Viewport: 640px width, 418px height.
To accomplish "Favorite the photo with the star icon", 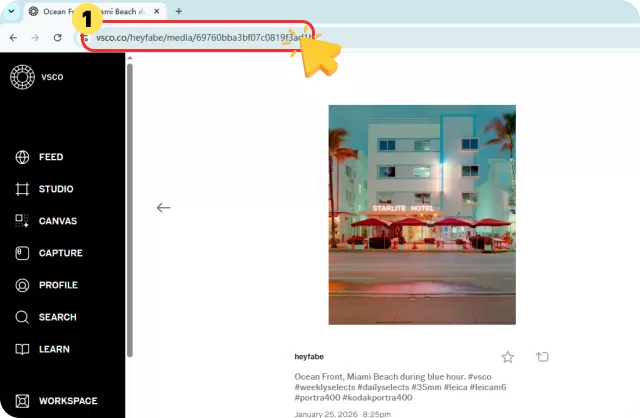I will (508, 357).
